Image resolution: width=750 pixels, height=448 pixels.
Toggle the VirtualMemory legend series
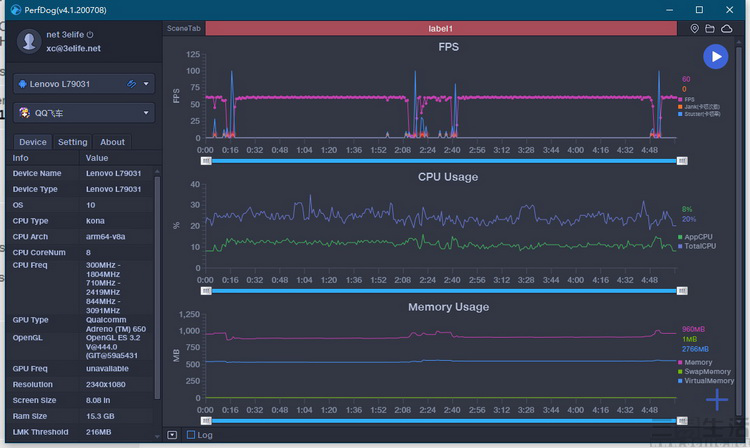coord(706,381)
